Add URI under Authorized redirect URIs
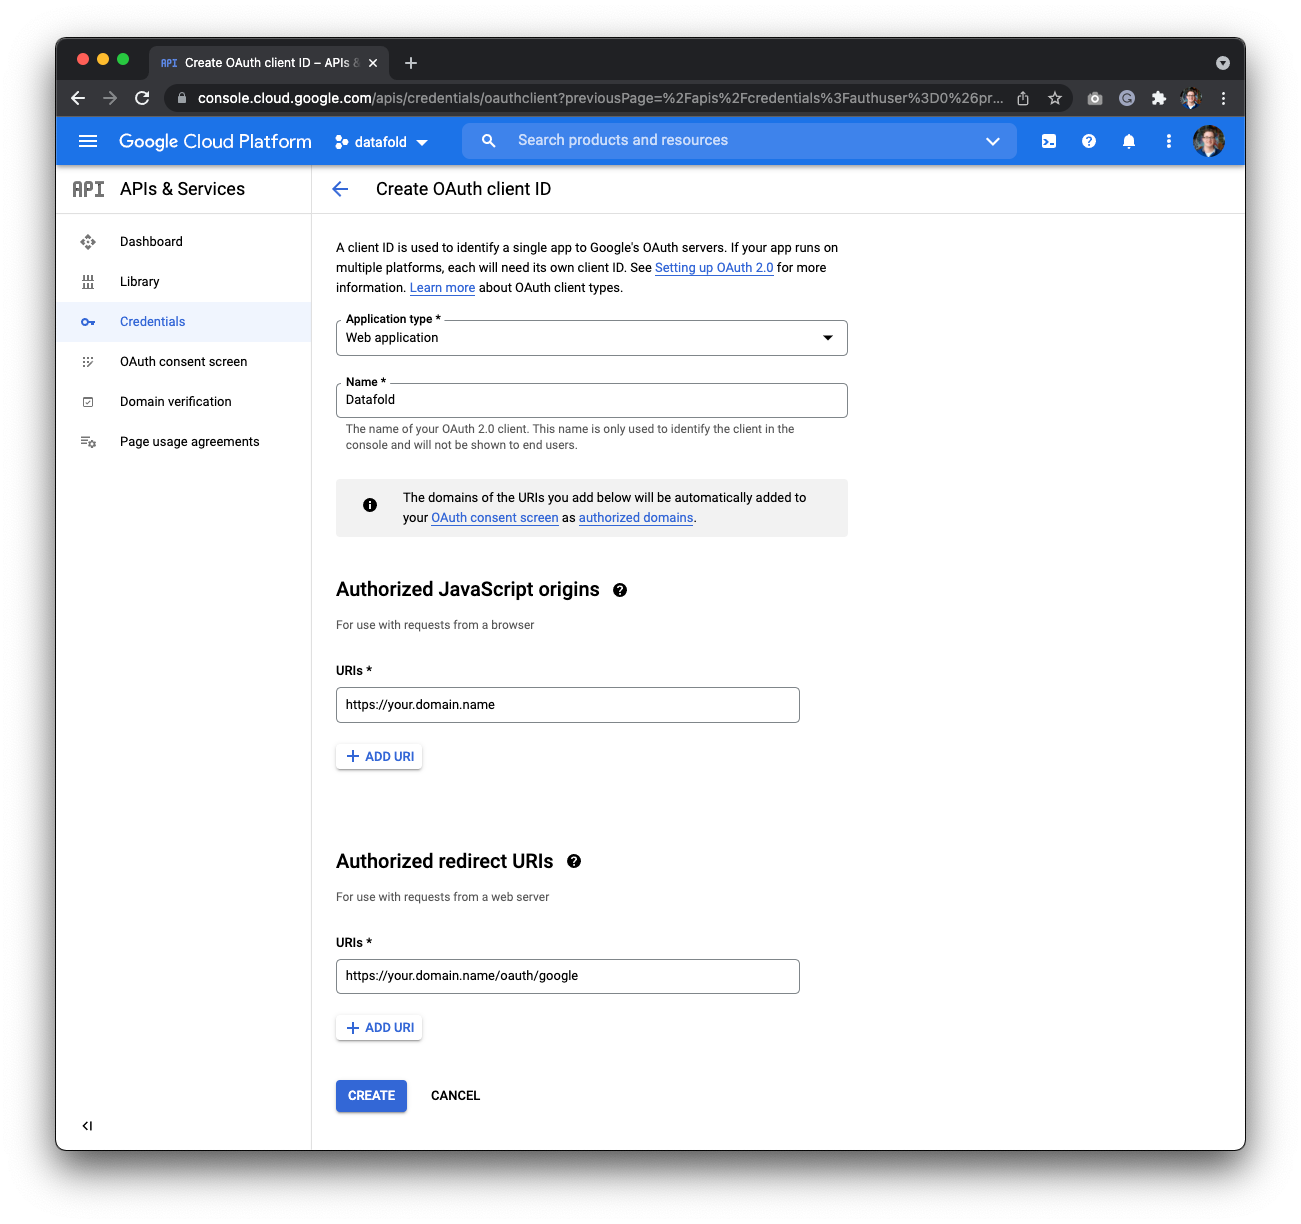Viewport: 1301px width, 1224px height. pos(379,1028)
